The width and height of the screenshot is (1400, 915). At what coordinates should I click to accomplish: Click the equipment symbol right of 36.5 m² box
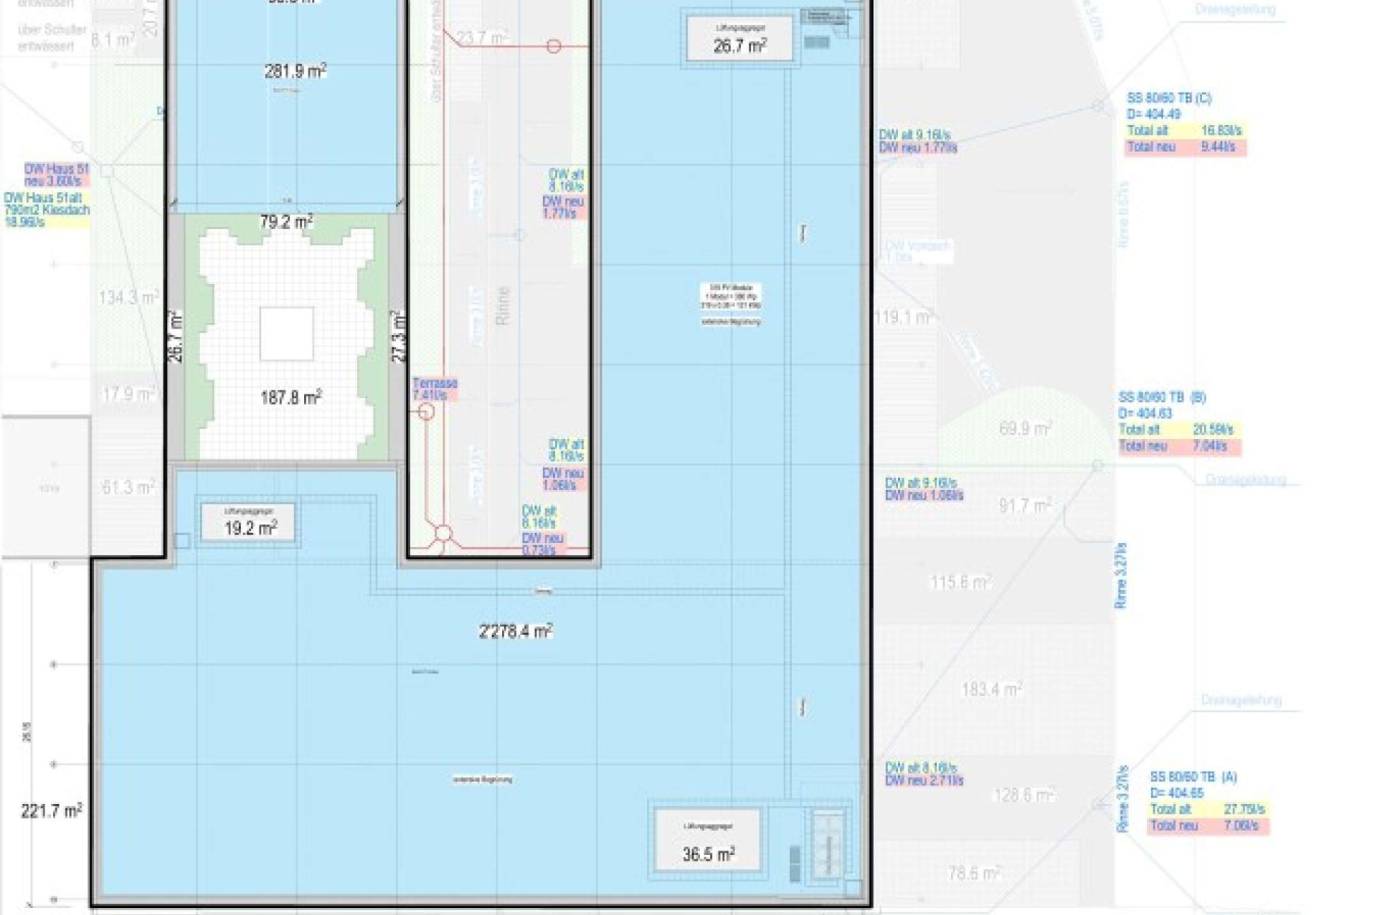pos(828,843)
